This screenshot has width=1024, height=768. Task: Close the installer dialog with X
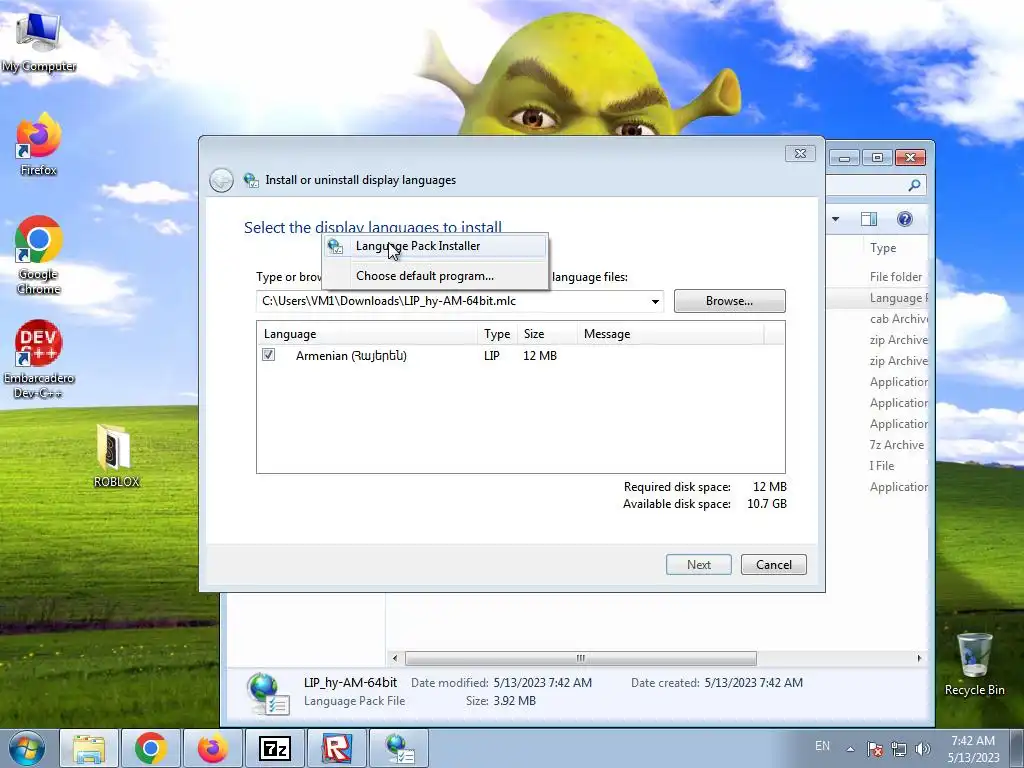pos(800,153)
